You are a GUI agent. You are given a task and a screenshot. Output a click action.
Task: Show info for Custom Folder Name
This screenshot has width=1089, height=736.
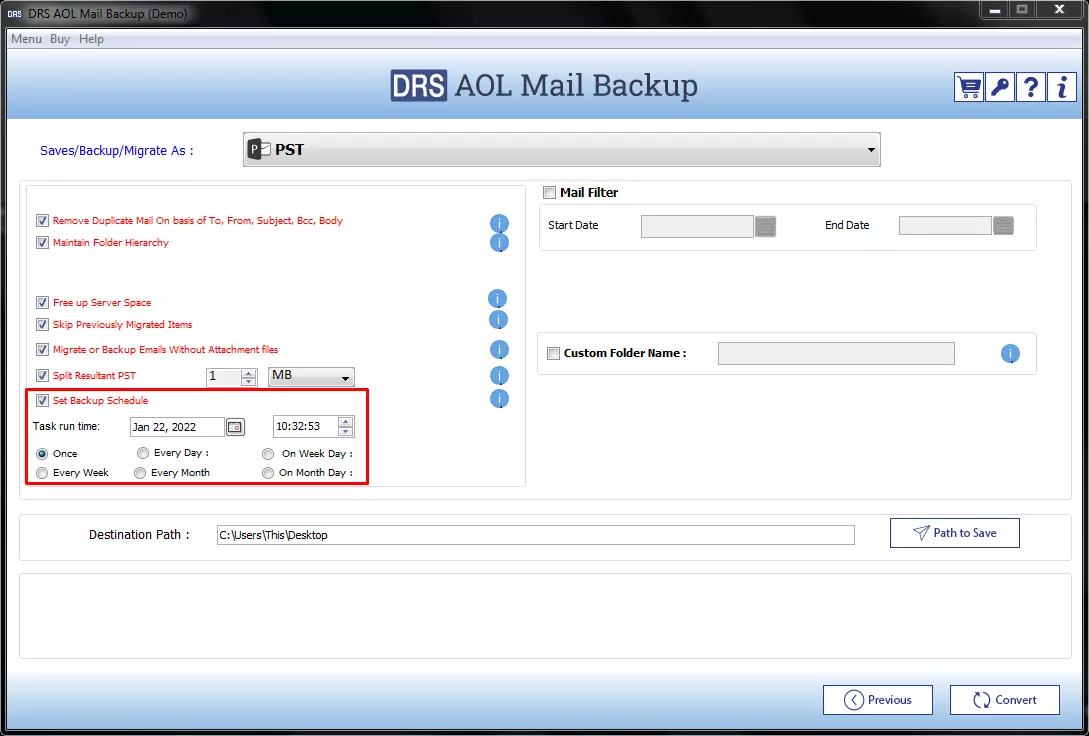click(x=1010, y=353)
